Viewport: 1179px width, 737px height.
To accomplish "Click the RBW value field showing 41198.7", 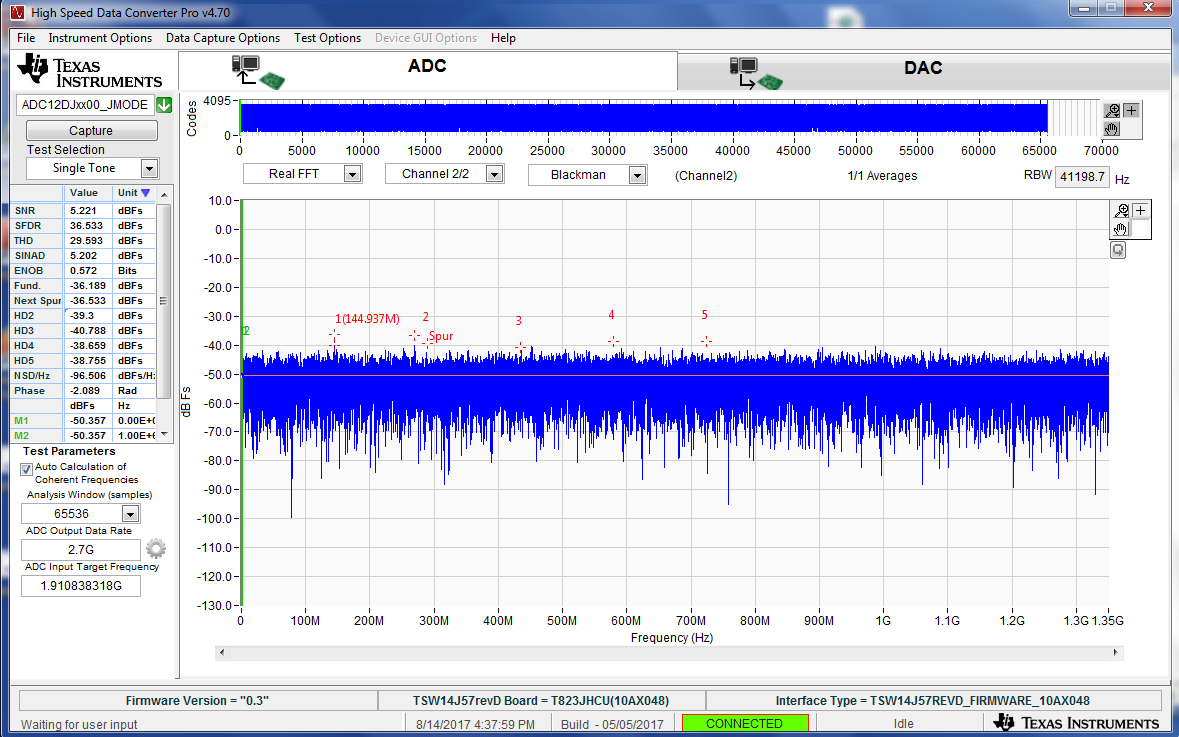I will [1082, 177].
